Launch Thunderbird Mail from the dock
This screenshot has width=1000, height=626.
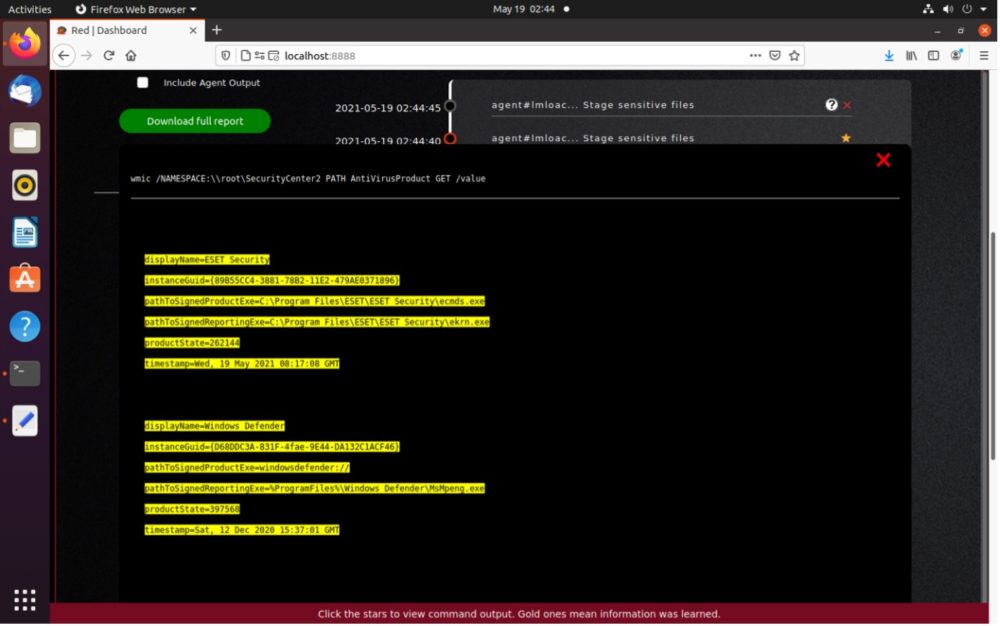pyautogui.click(x=25, y=91)
